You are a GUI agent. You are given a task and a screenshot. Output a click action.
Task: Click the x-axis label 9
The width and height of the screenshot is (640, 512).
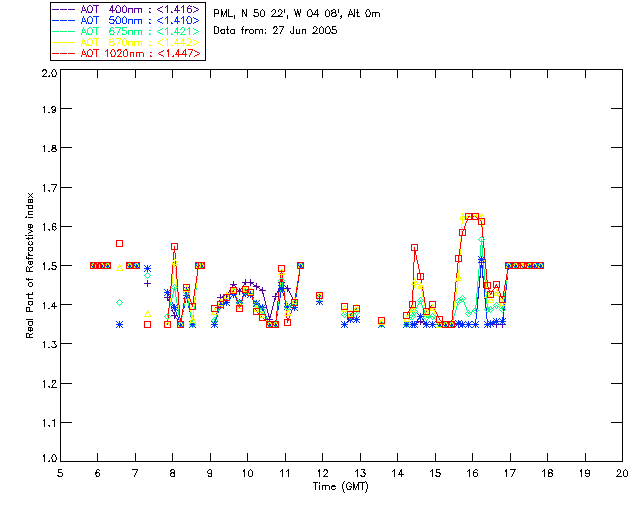tap(210, 473)
